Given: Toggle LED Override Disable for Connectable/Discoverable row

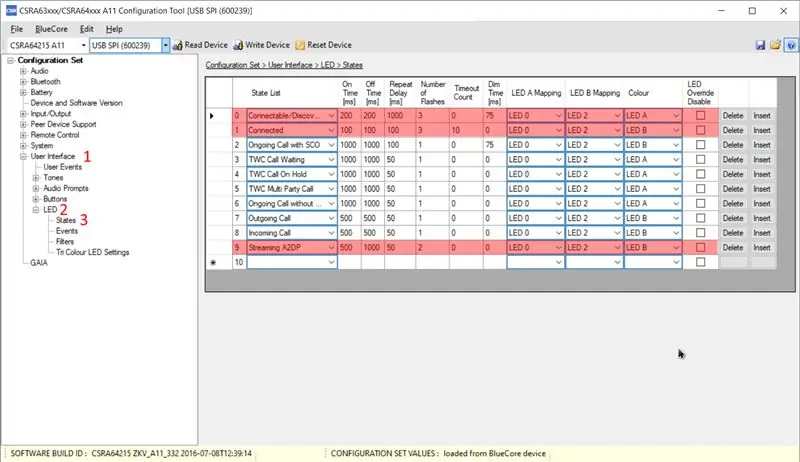Looking at the screenshot, I should click(701, 116).
